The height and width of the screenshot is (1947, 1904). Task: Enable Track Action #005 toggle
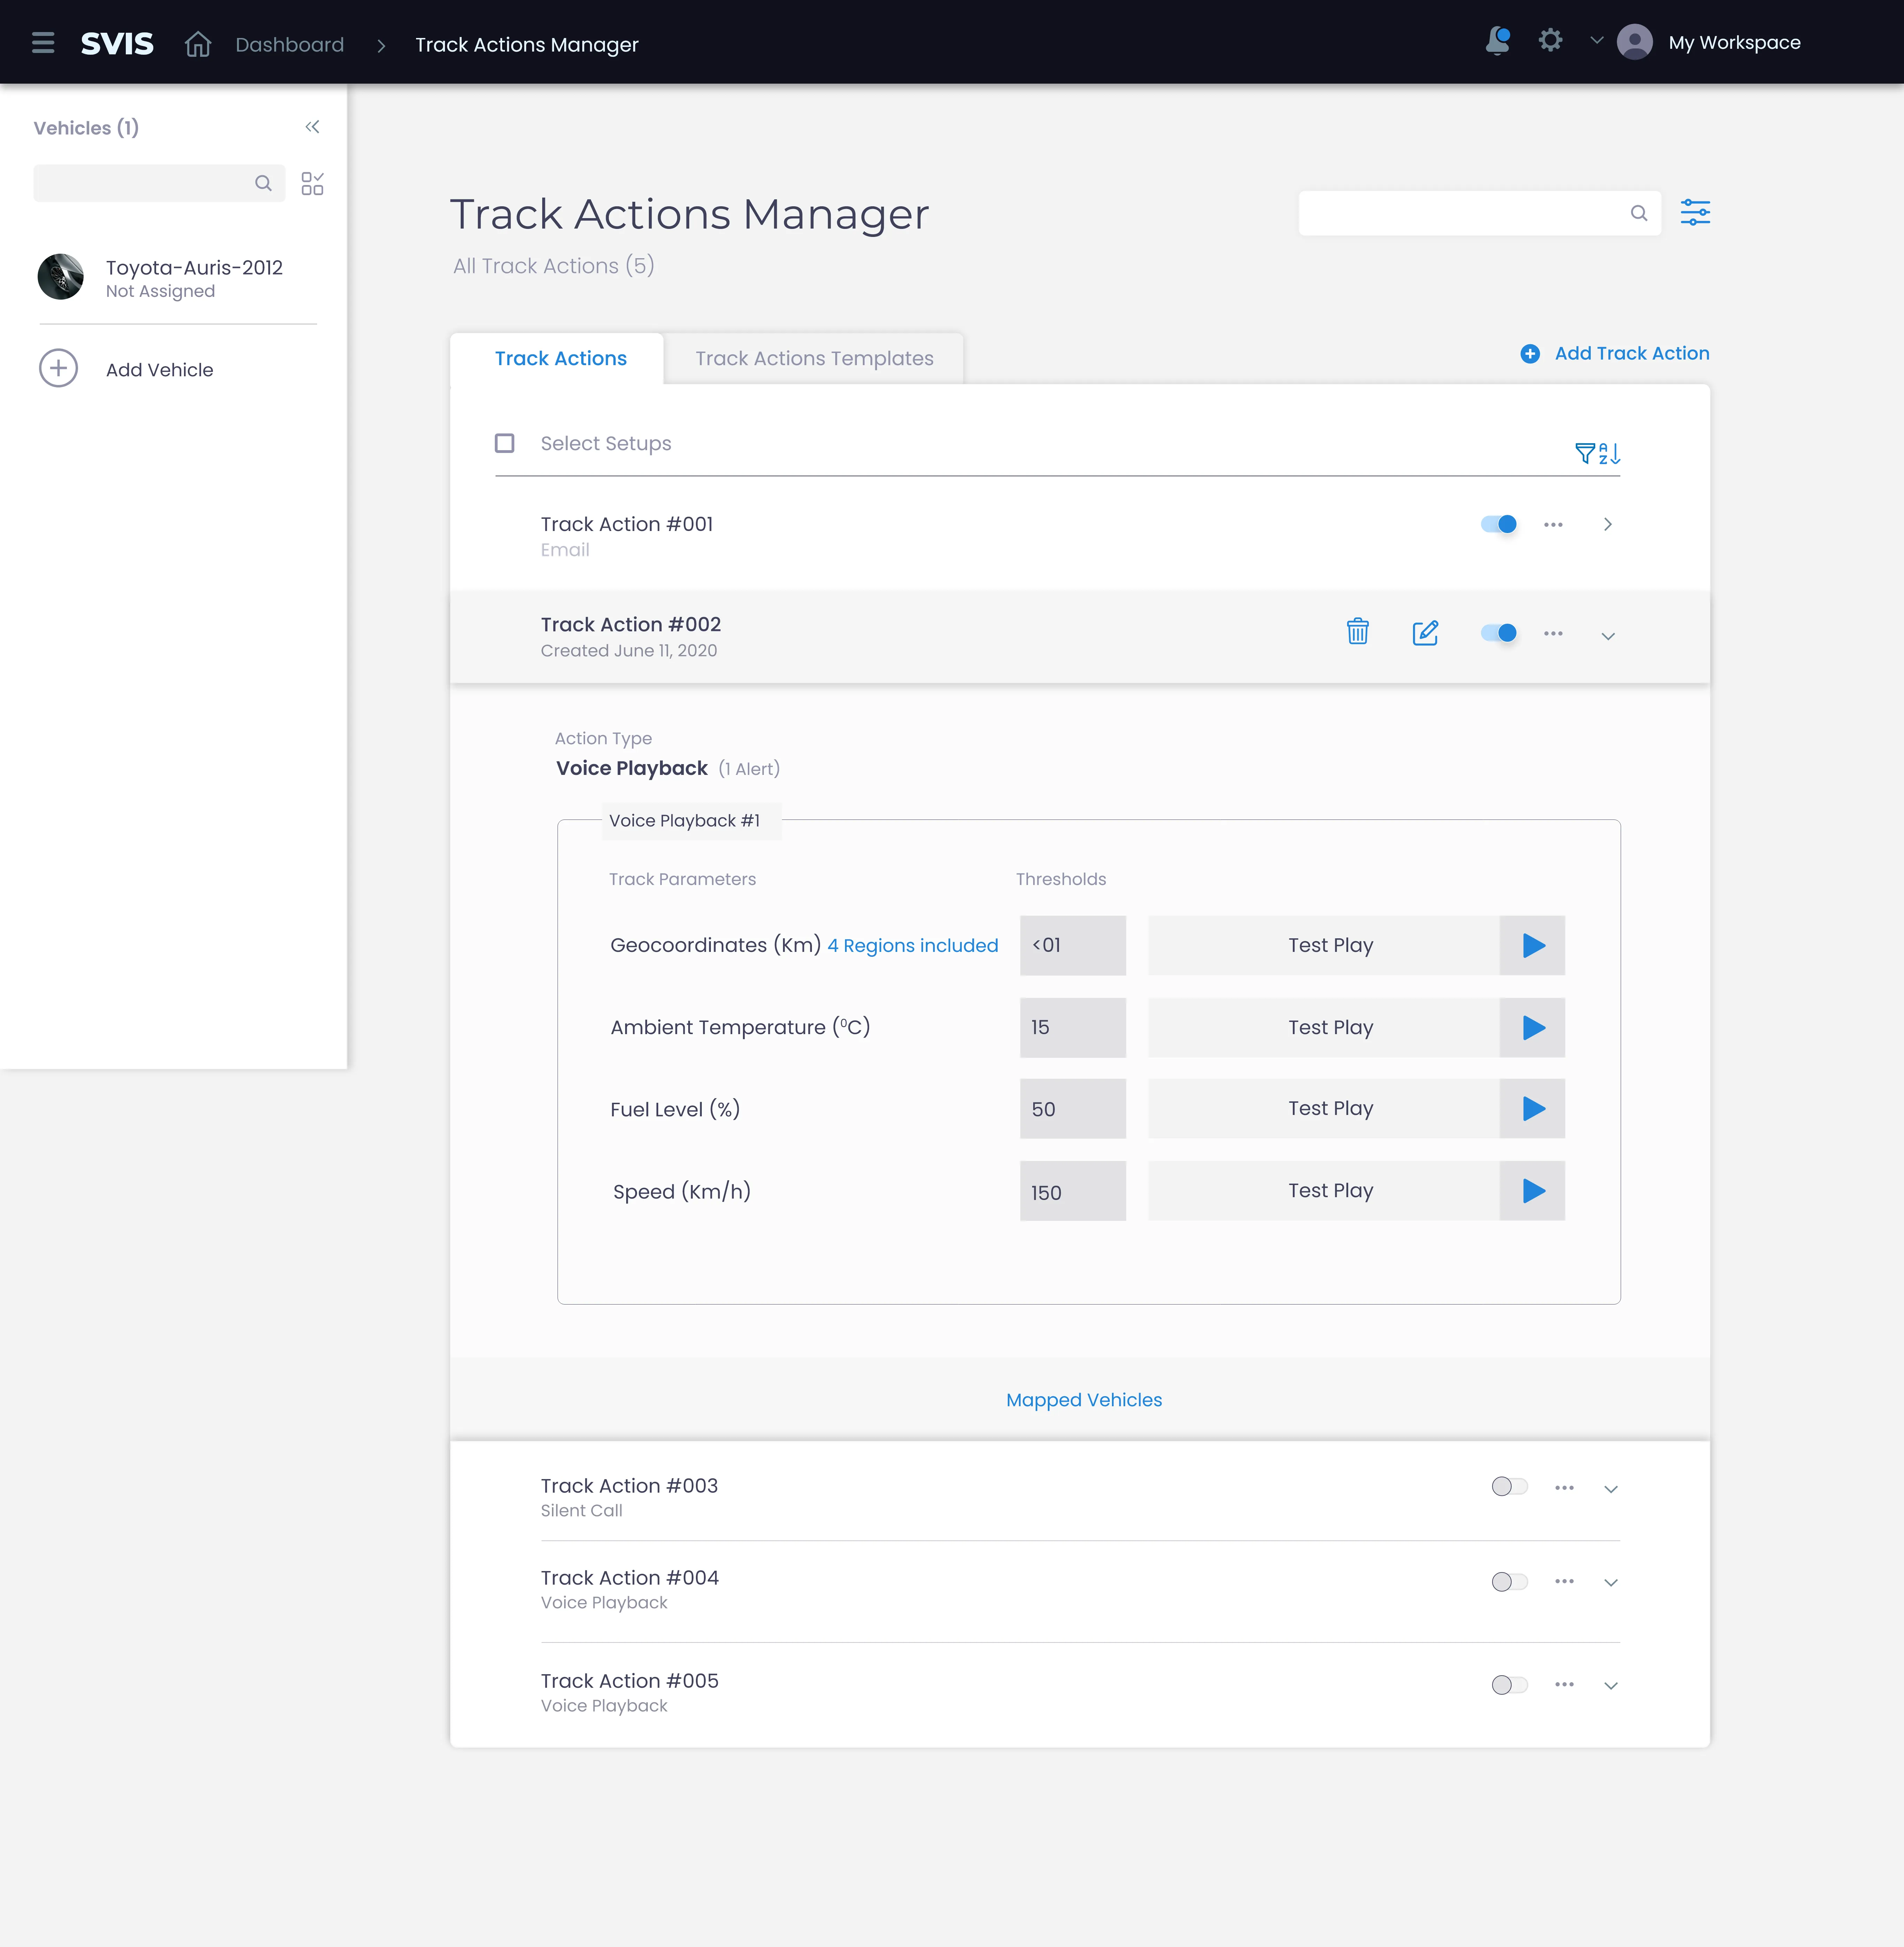(x=1510, y=1685)
